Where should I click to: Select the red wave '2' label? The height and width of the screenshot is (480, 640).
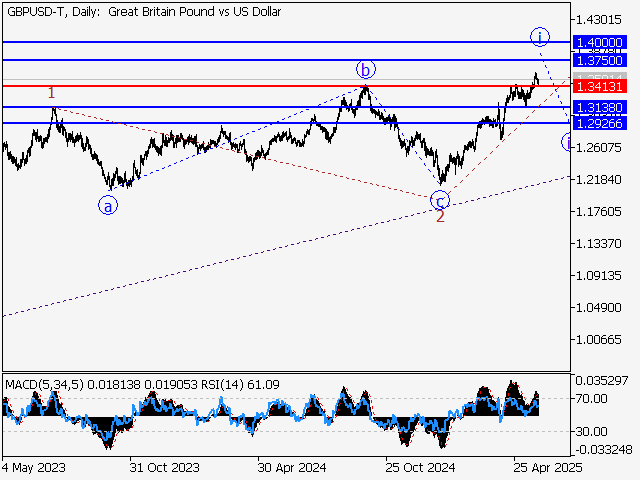[x=440, y=216]
